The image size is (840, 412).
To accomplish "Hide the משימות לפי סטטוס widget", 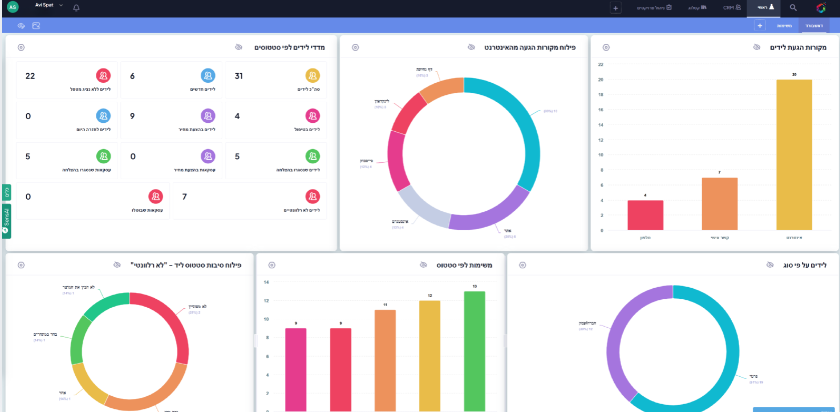I will point(423,265).
